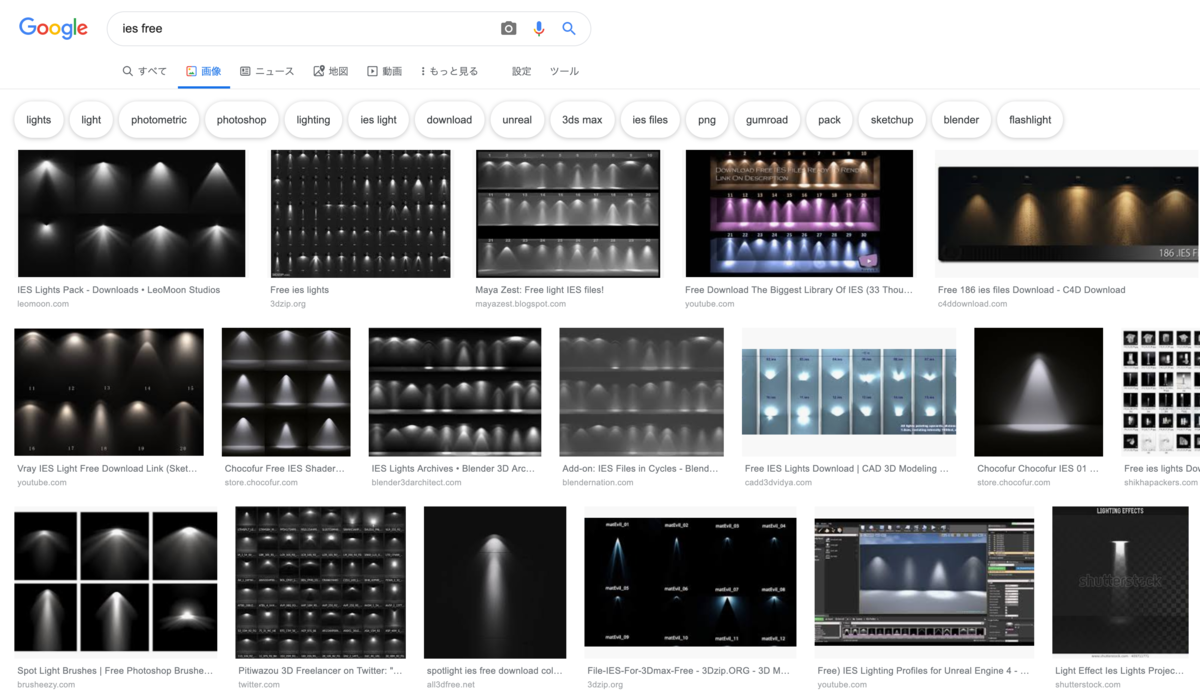Search by image using the camera icon
This screenshot has width=1200, height=698.
(x=508, y=28)
